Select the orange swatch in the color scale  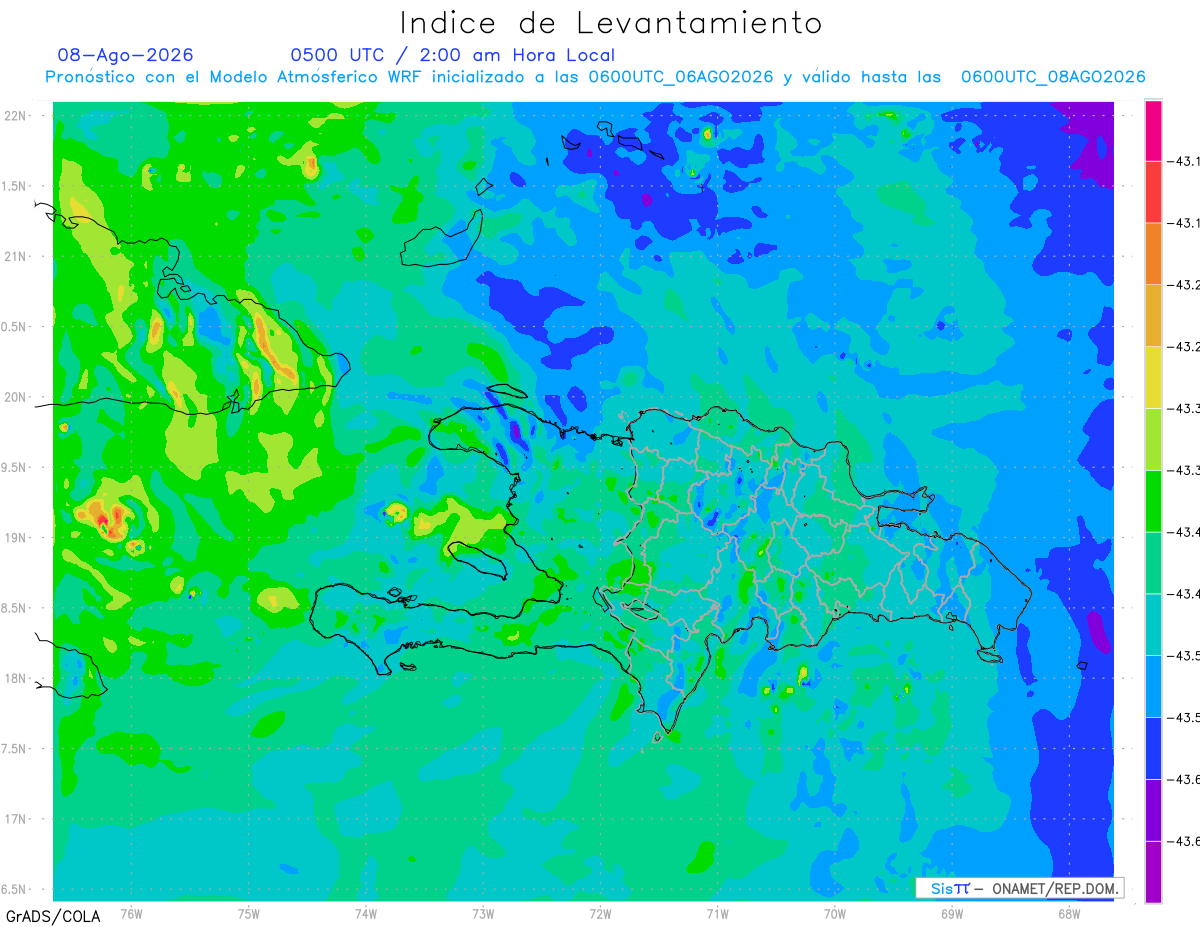coord(1153,254)
